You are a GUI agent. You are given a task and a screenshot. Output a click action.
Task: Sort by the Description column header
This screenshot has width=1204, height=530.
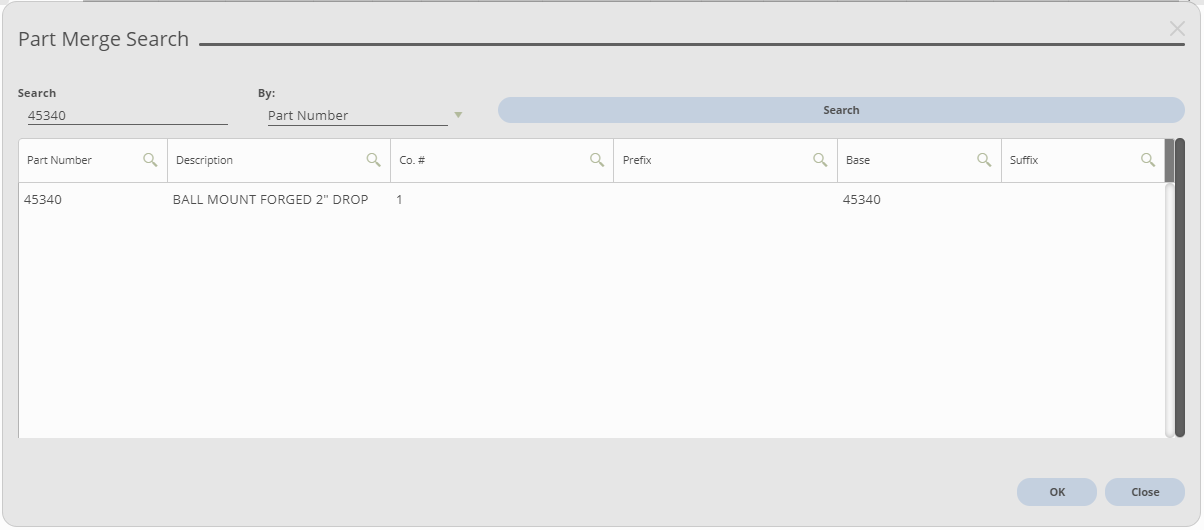click(279, 160)
